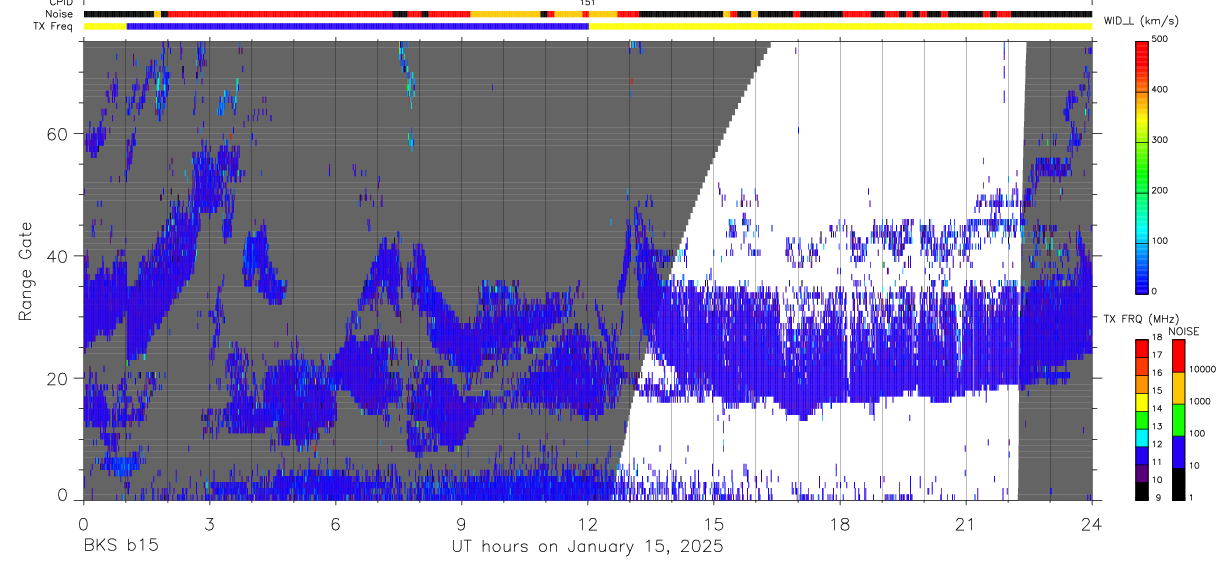This screenshot has height=567, width=1228.
Task: Click the 'TX Freq' row label at top left
Action: coord(55,26)
